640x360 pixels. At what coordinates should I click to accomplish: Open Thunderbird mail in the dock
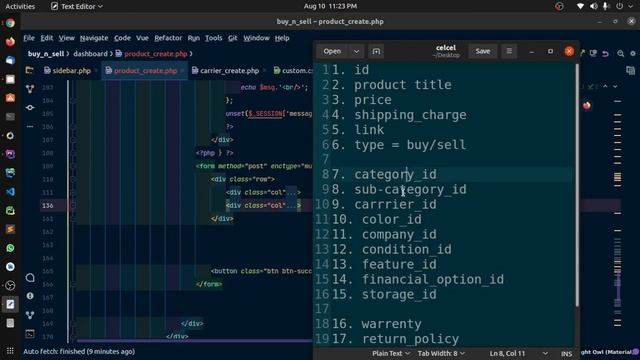click(x=10, y=60)
